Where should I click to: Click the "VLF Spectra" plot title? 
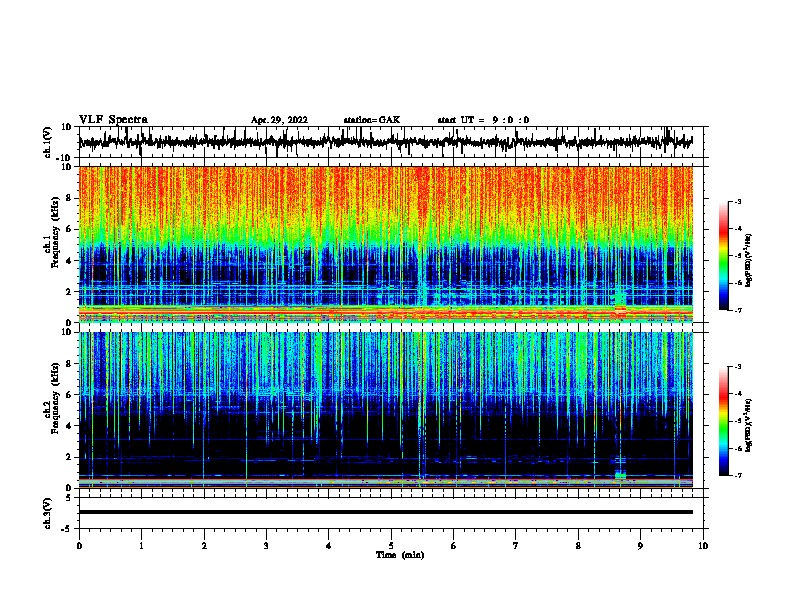(113, 120)
